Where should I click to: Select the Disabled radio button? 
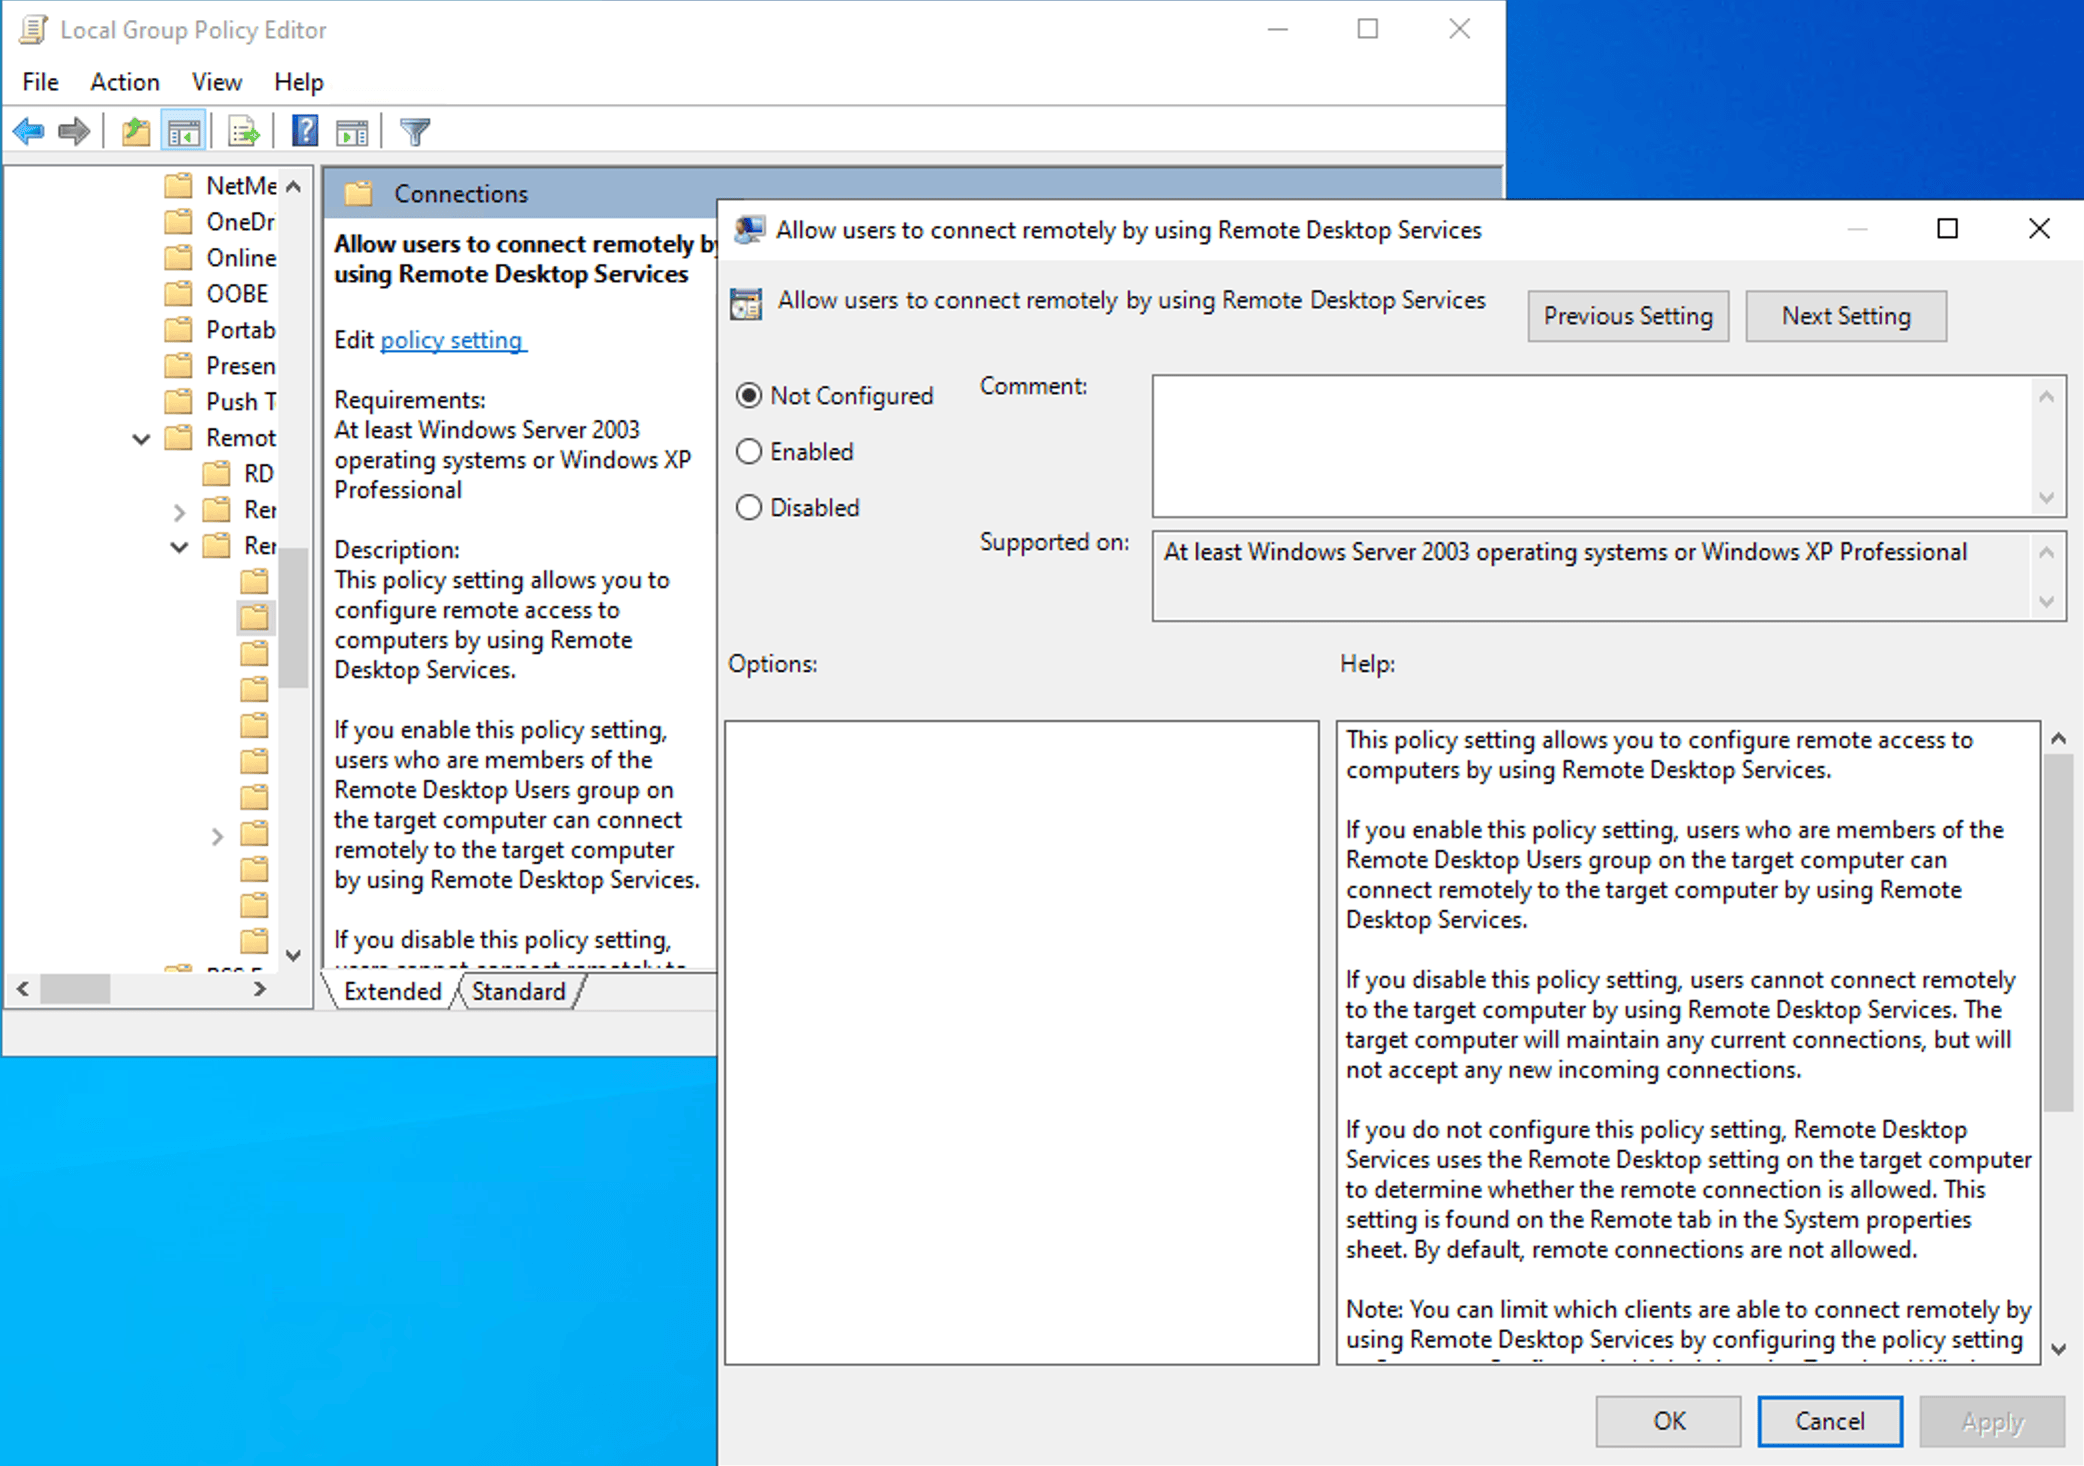click(749, 507)
